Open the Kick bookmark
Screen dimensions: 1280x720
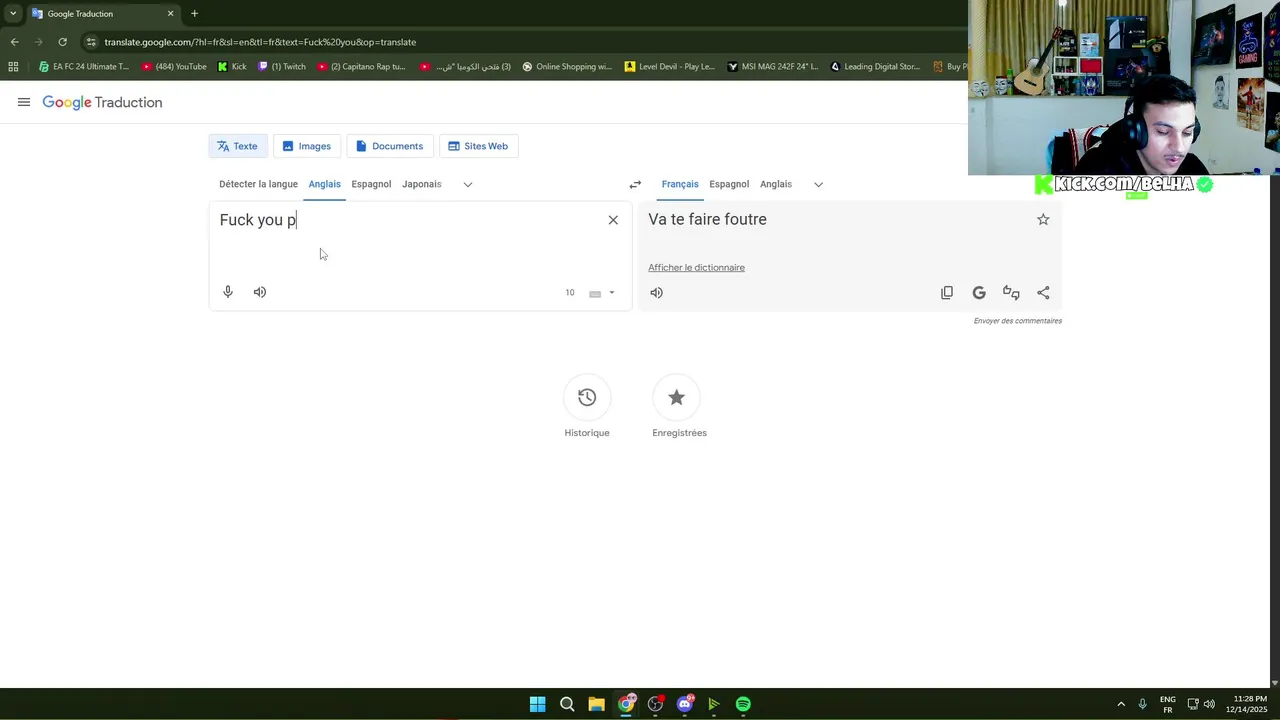click(232, 67)
